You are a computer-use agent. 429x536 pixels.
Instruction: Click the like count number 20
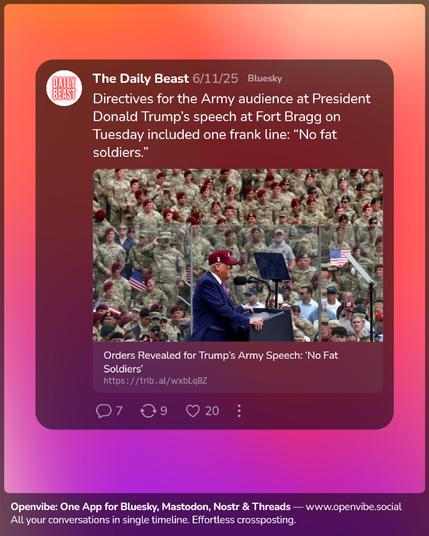pyautogui.click(x=212, y=411)
